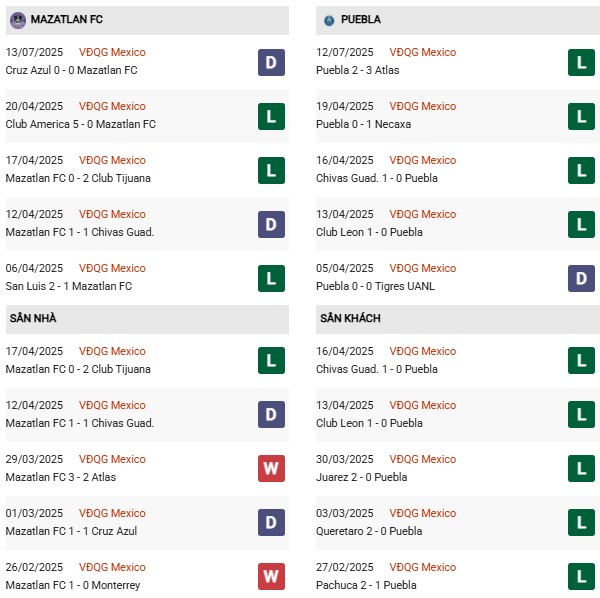600x598 pixels.
Task: Open the Mazatlan FC 1-1 Cruz Azul match
Action: coord(71,531)
